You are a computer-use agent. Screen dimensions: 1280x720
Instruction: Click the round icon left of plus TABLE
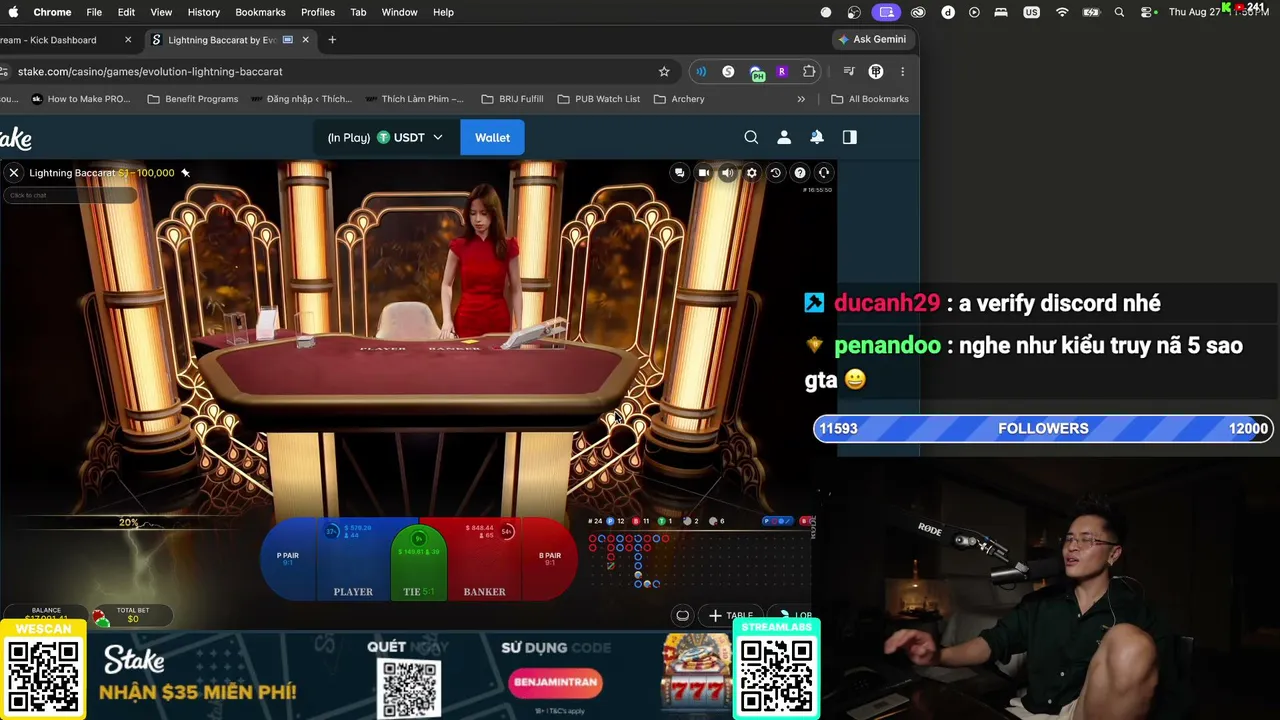click(x=683, y=616)
